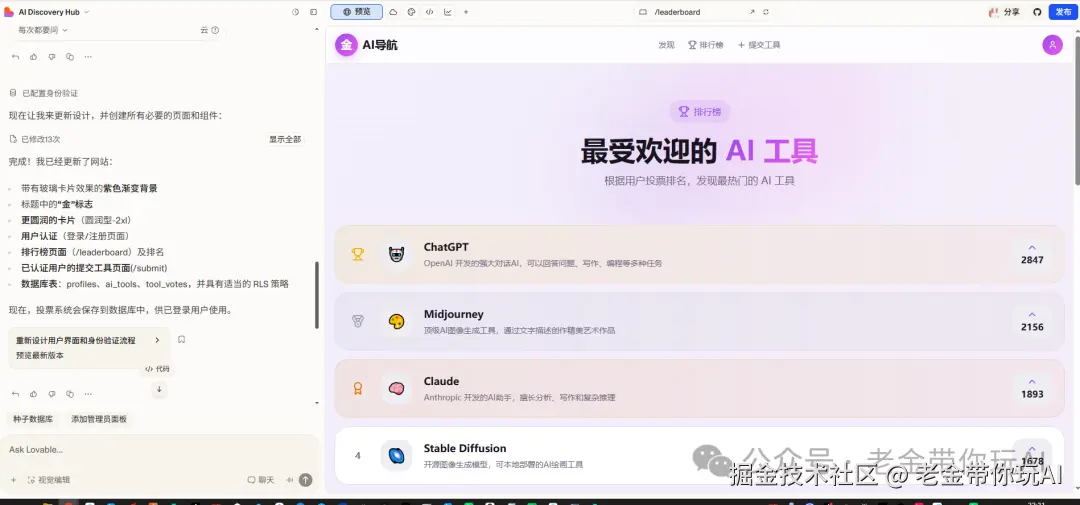This screenshot has height=505, width=1080.
Task: Choose the 种子数据库 suggestion chip
Action: click(x=33, y=419)
